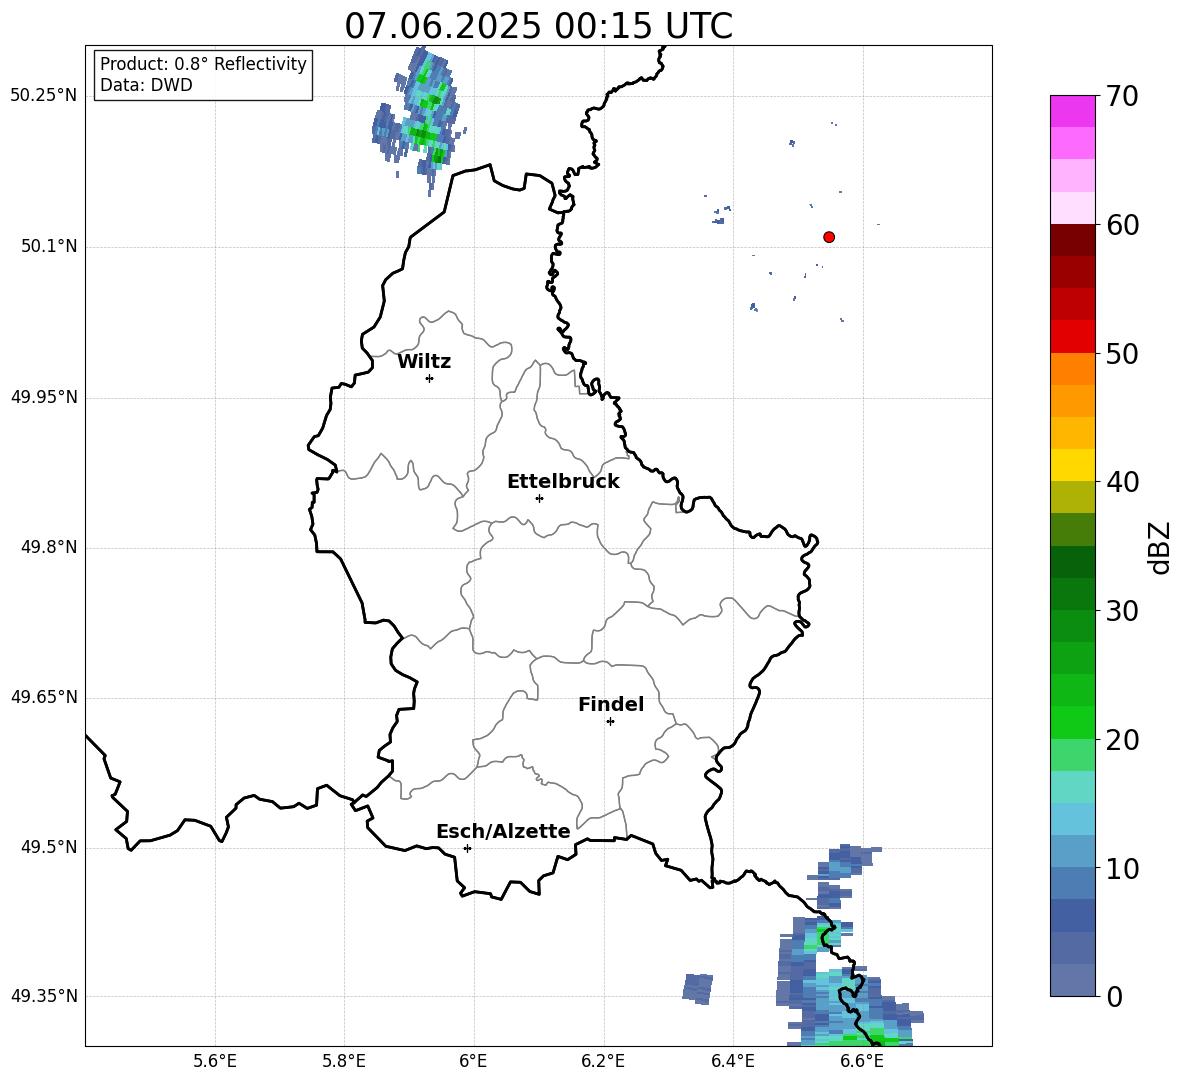
Task: Select the Ettelbruck city label
Action: (563, 482)
